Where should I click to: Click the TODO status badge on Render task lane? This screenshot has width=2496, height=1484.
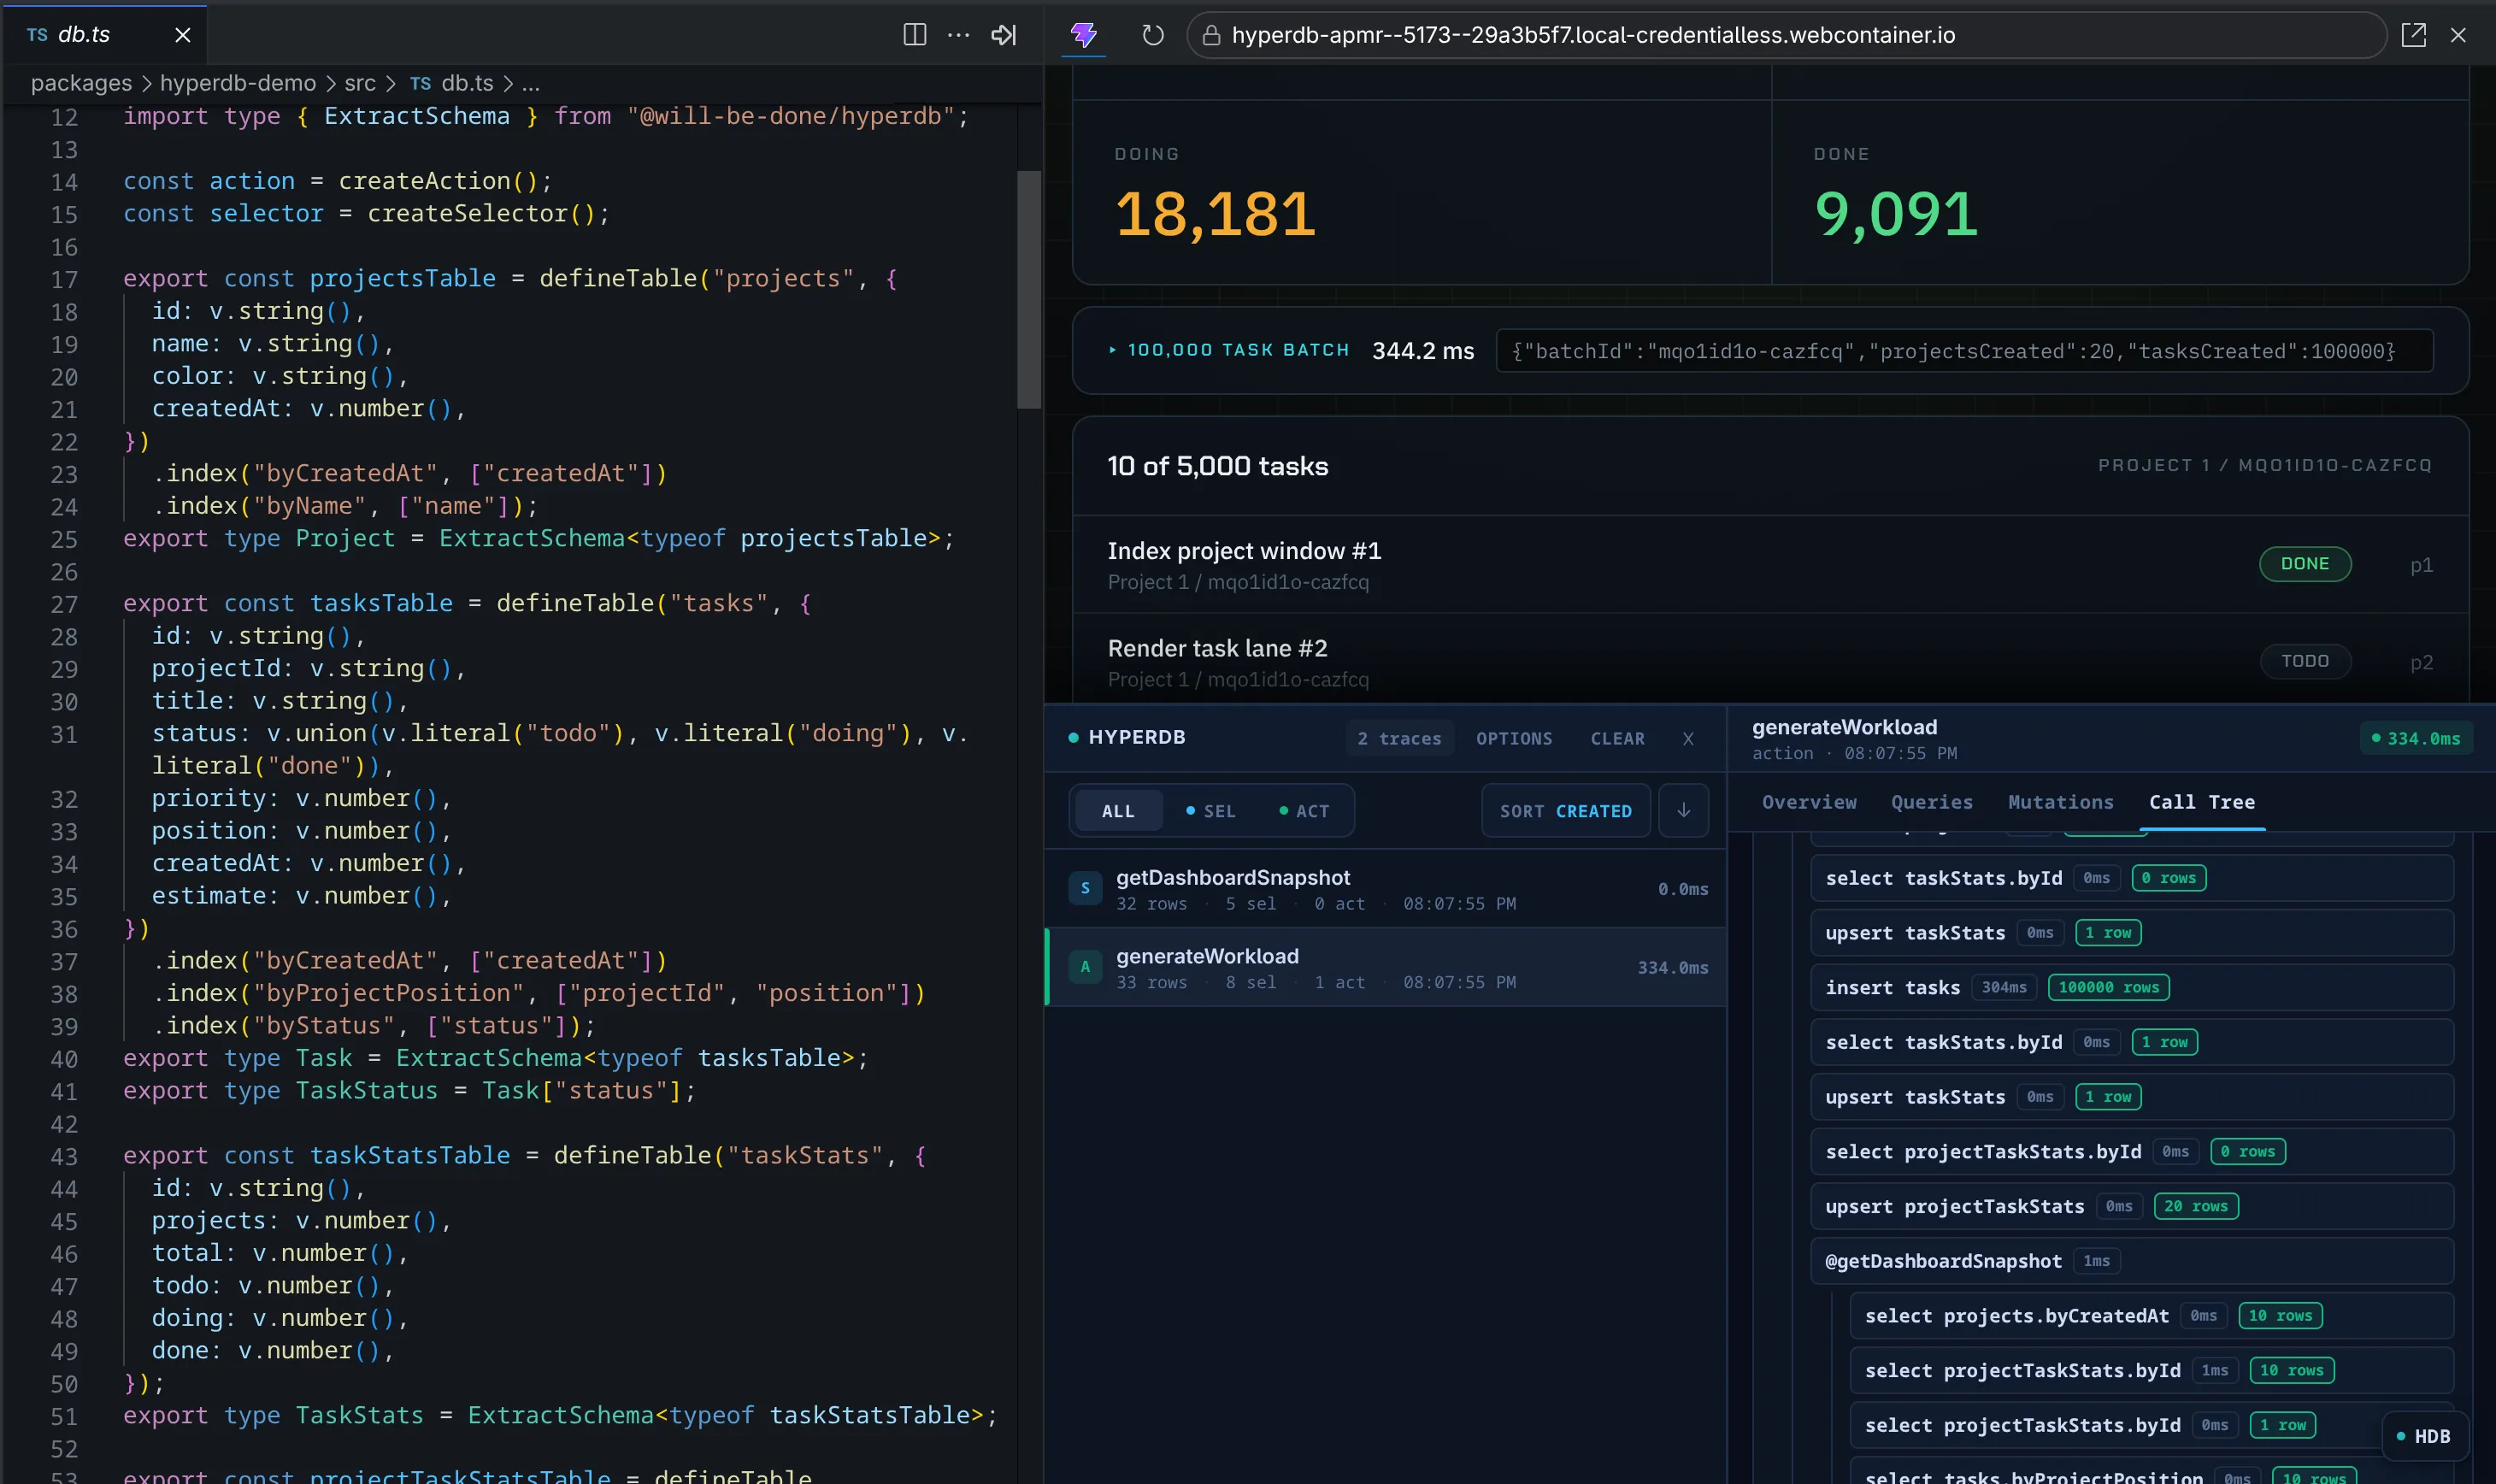(2304, 661)
